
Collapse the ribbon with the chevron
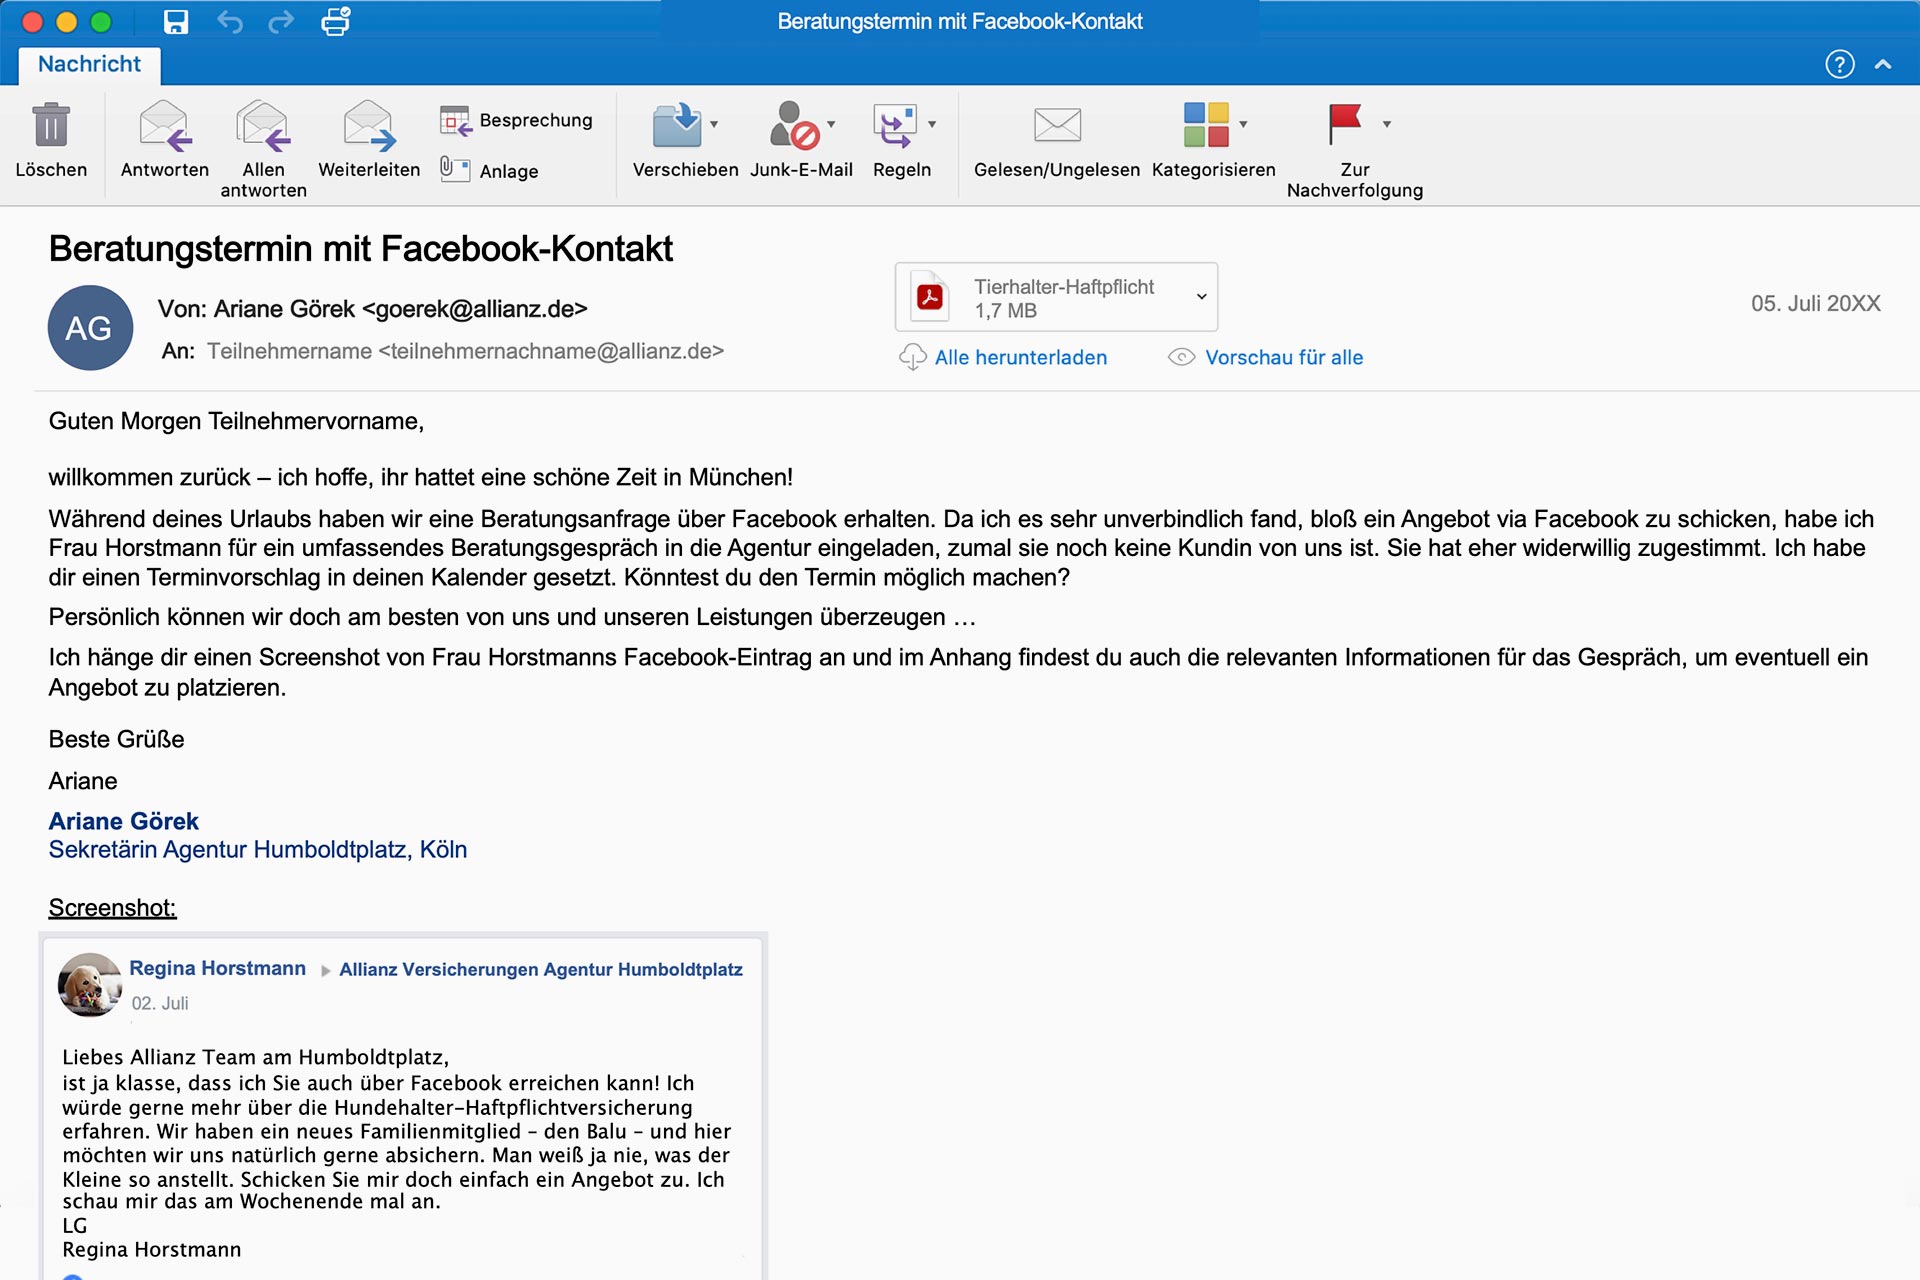click(x=1883, y=64)
